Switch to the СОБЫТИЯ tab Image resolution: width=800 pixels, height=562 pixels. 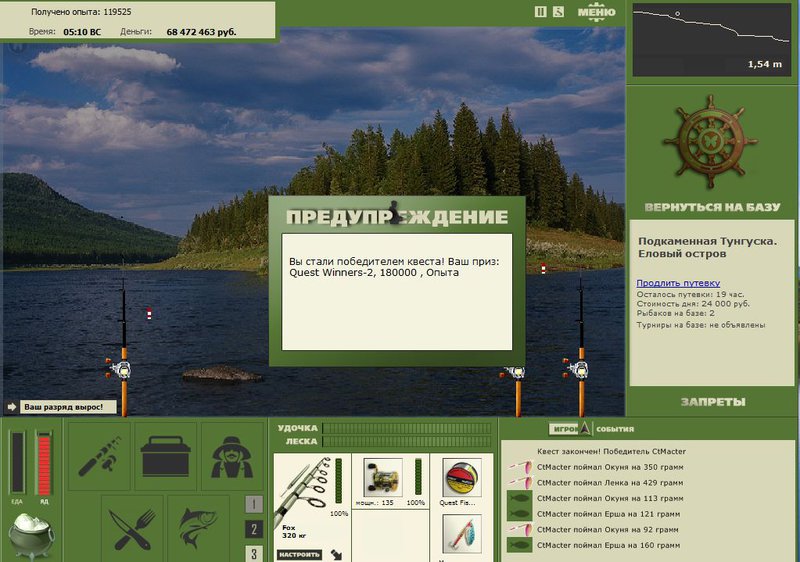[x=615, y=429]
